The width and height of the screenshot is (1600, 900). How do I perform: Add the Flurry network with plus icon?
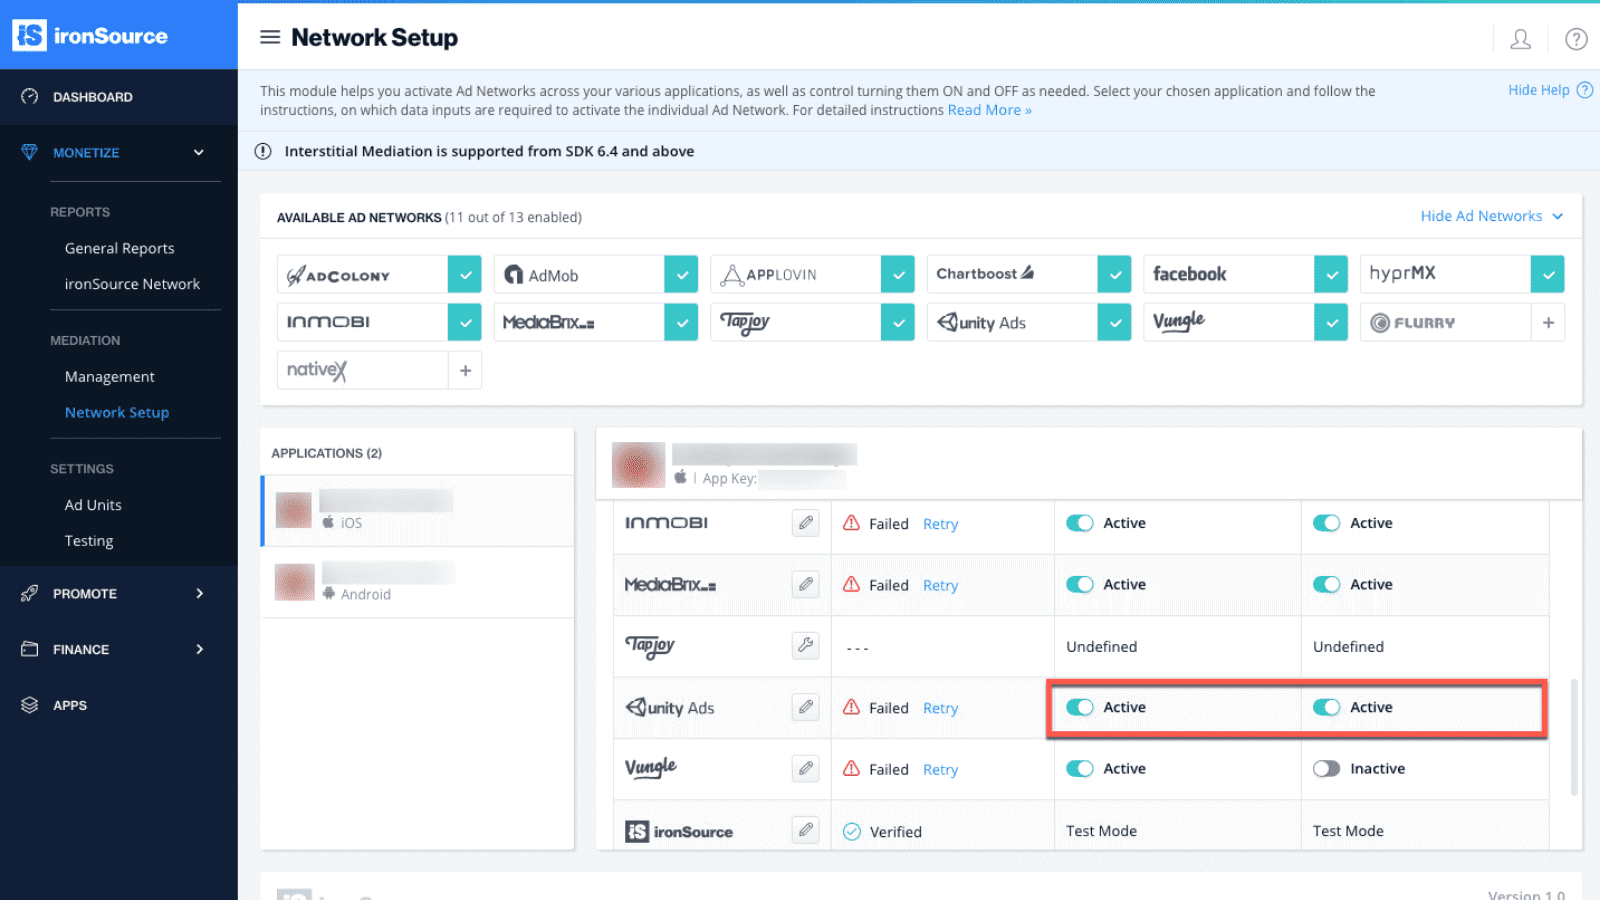point(1548,323)
